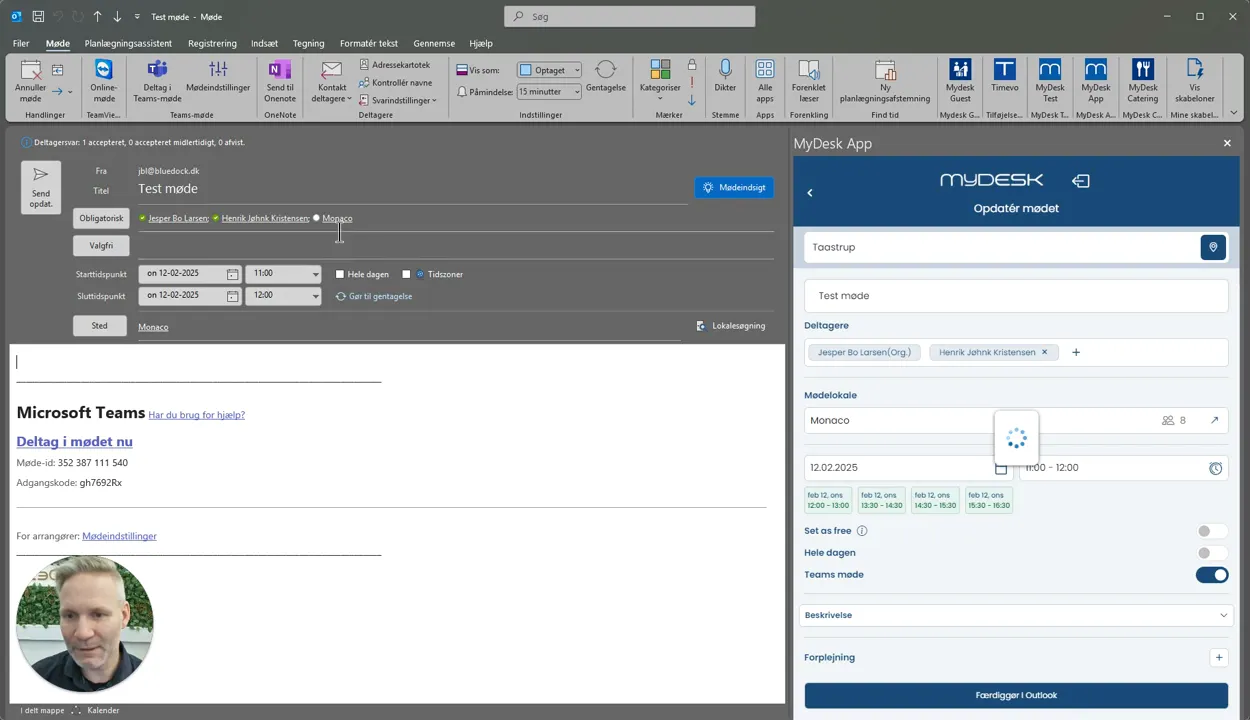This screenshot has height=720, width=1250.
Task: Start Dikter microphone
Action: pyautogui.click(x=725, y=77)
